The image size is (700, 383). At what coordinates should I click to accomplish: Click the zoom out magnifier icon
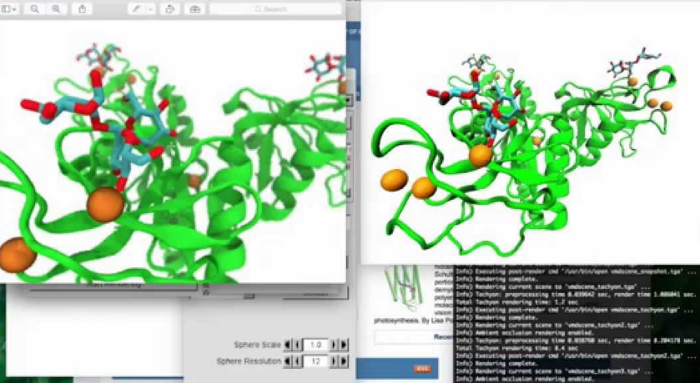tap(34, 9)
